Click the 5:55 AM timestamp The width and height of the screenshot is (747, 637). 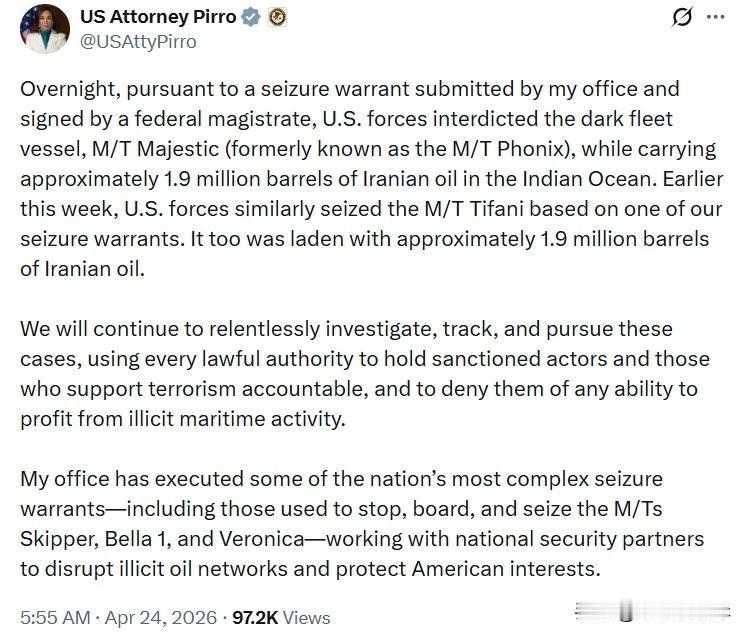[x=54, y=617]
